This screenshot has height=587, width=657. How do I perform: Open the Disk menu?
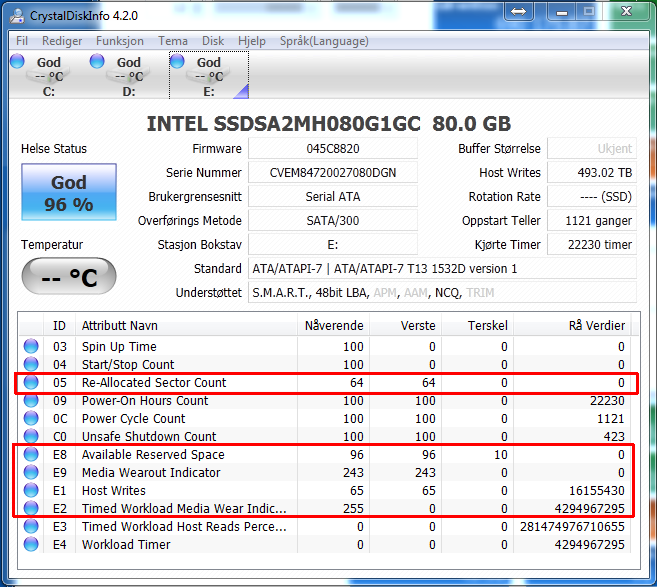pos(213,41)
